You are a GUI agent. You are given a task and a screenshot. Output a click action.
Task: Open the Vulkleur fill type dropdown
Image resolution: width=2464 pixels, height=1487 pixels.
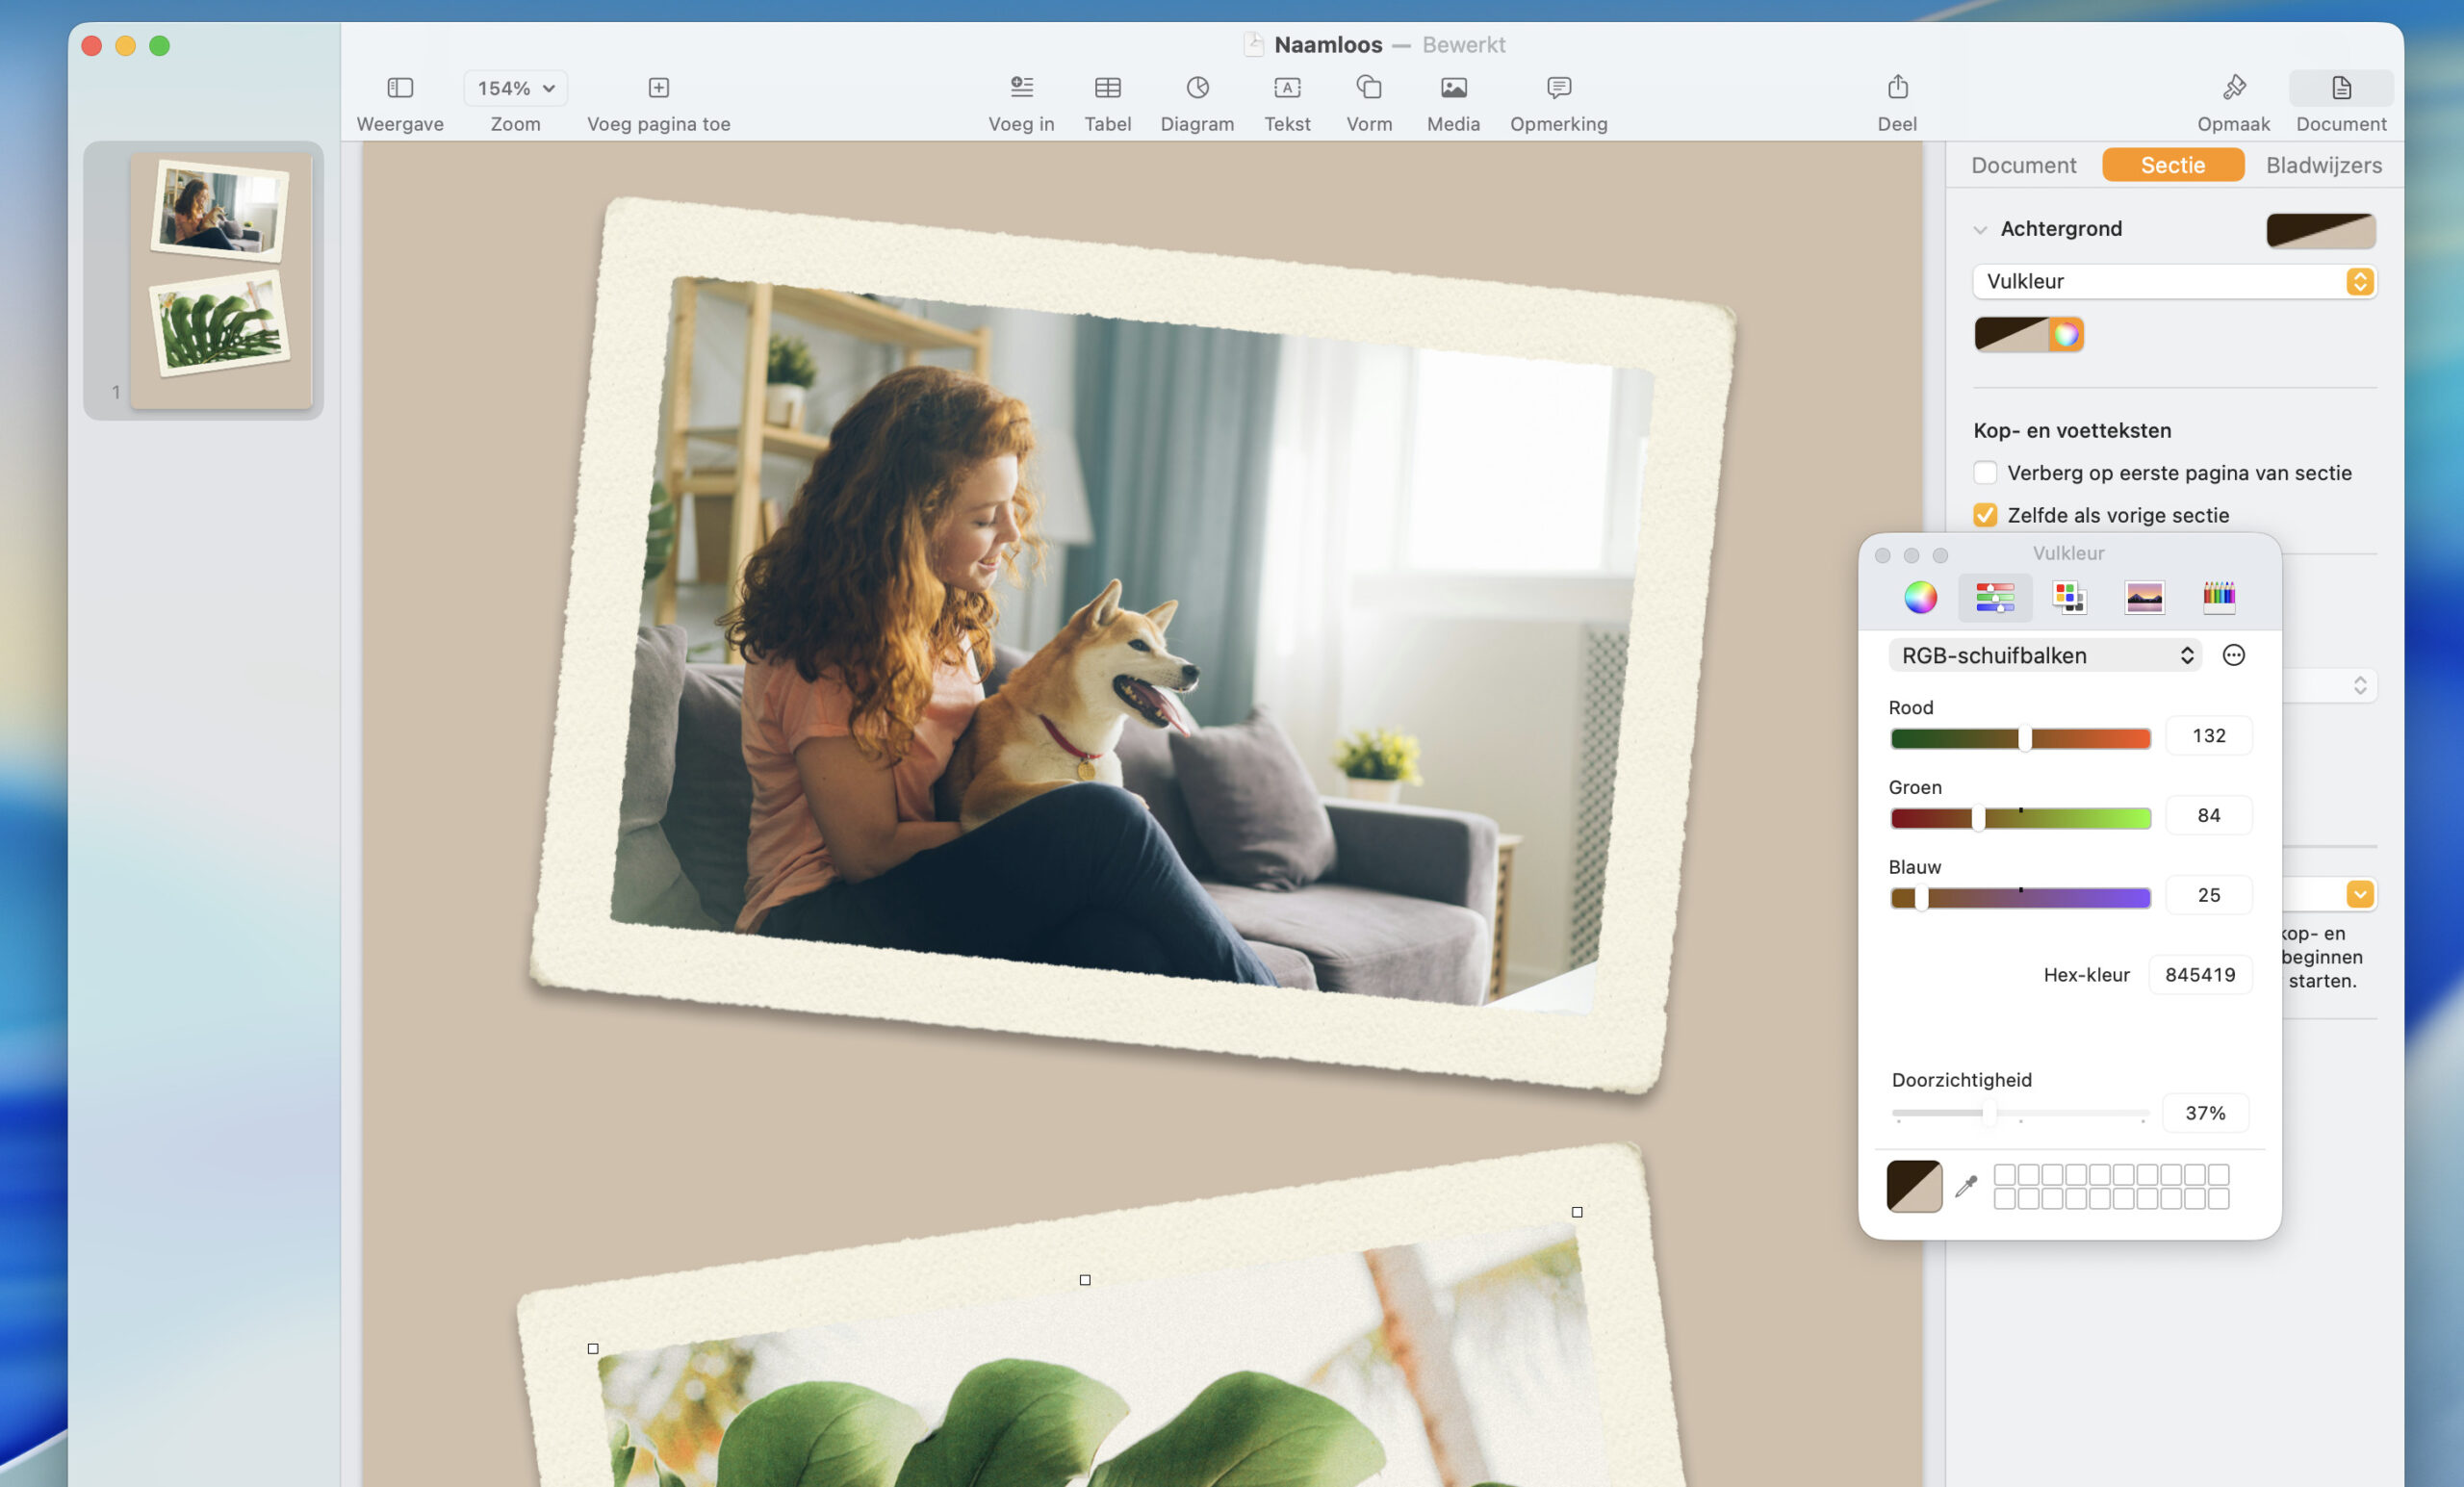point(2173,281)
